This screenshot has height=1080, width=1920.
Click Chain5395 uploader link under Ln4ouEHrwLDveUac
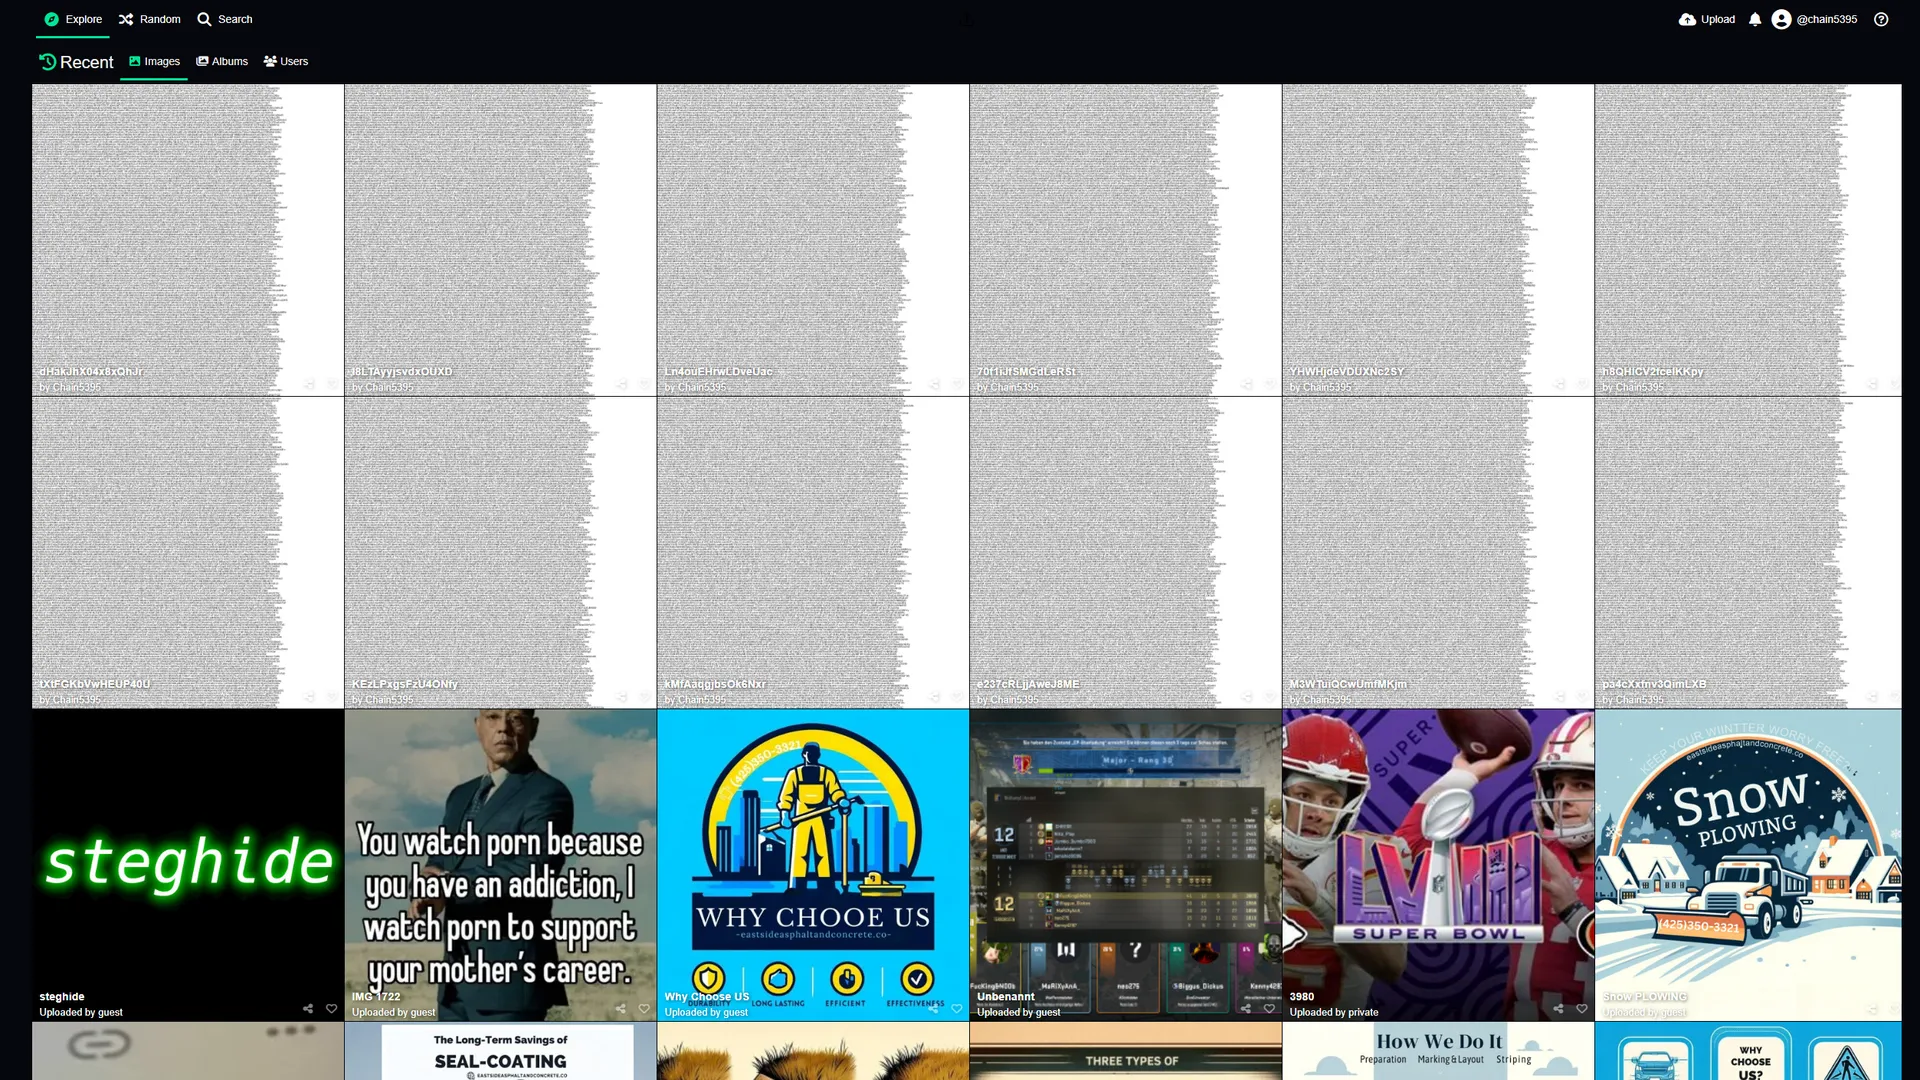click(701, 388)
